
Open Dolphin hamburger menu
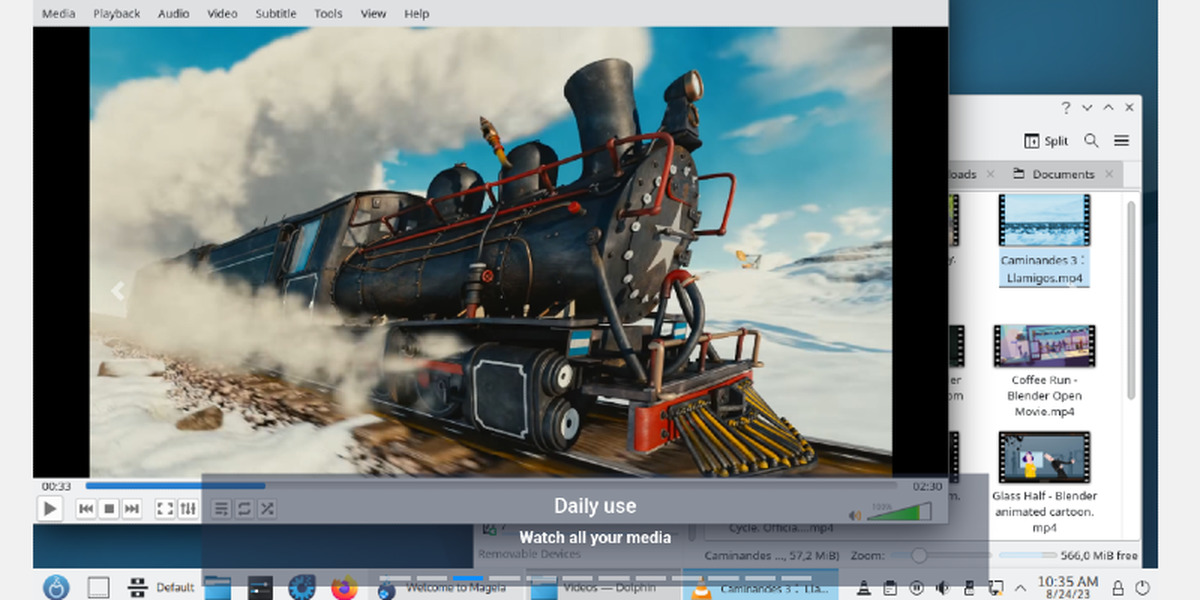tap(1121, 141)
